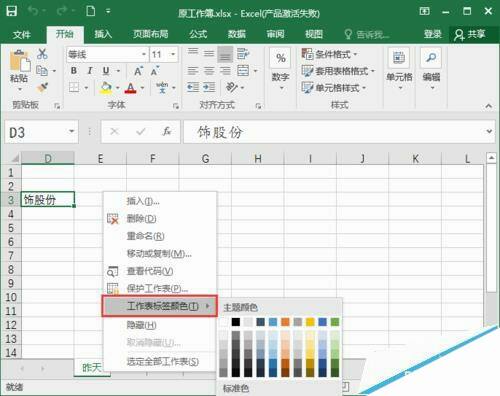Expand 条件格式 conditional formatting menu

[x=329, y=54]
